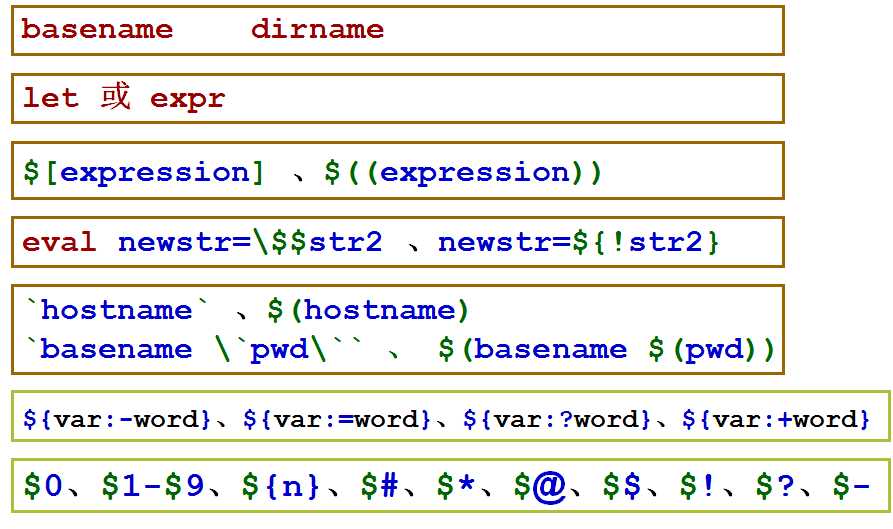Select the text ${var:-word}

pos(117,419)
